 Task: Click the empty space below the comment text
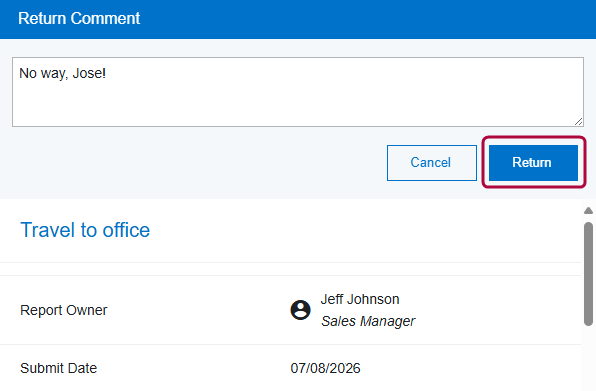click(x=296, y=104)
